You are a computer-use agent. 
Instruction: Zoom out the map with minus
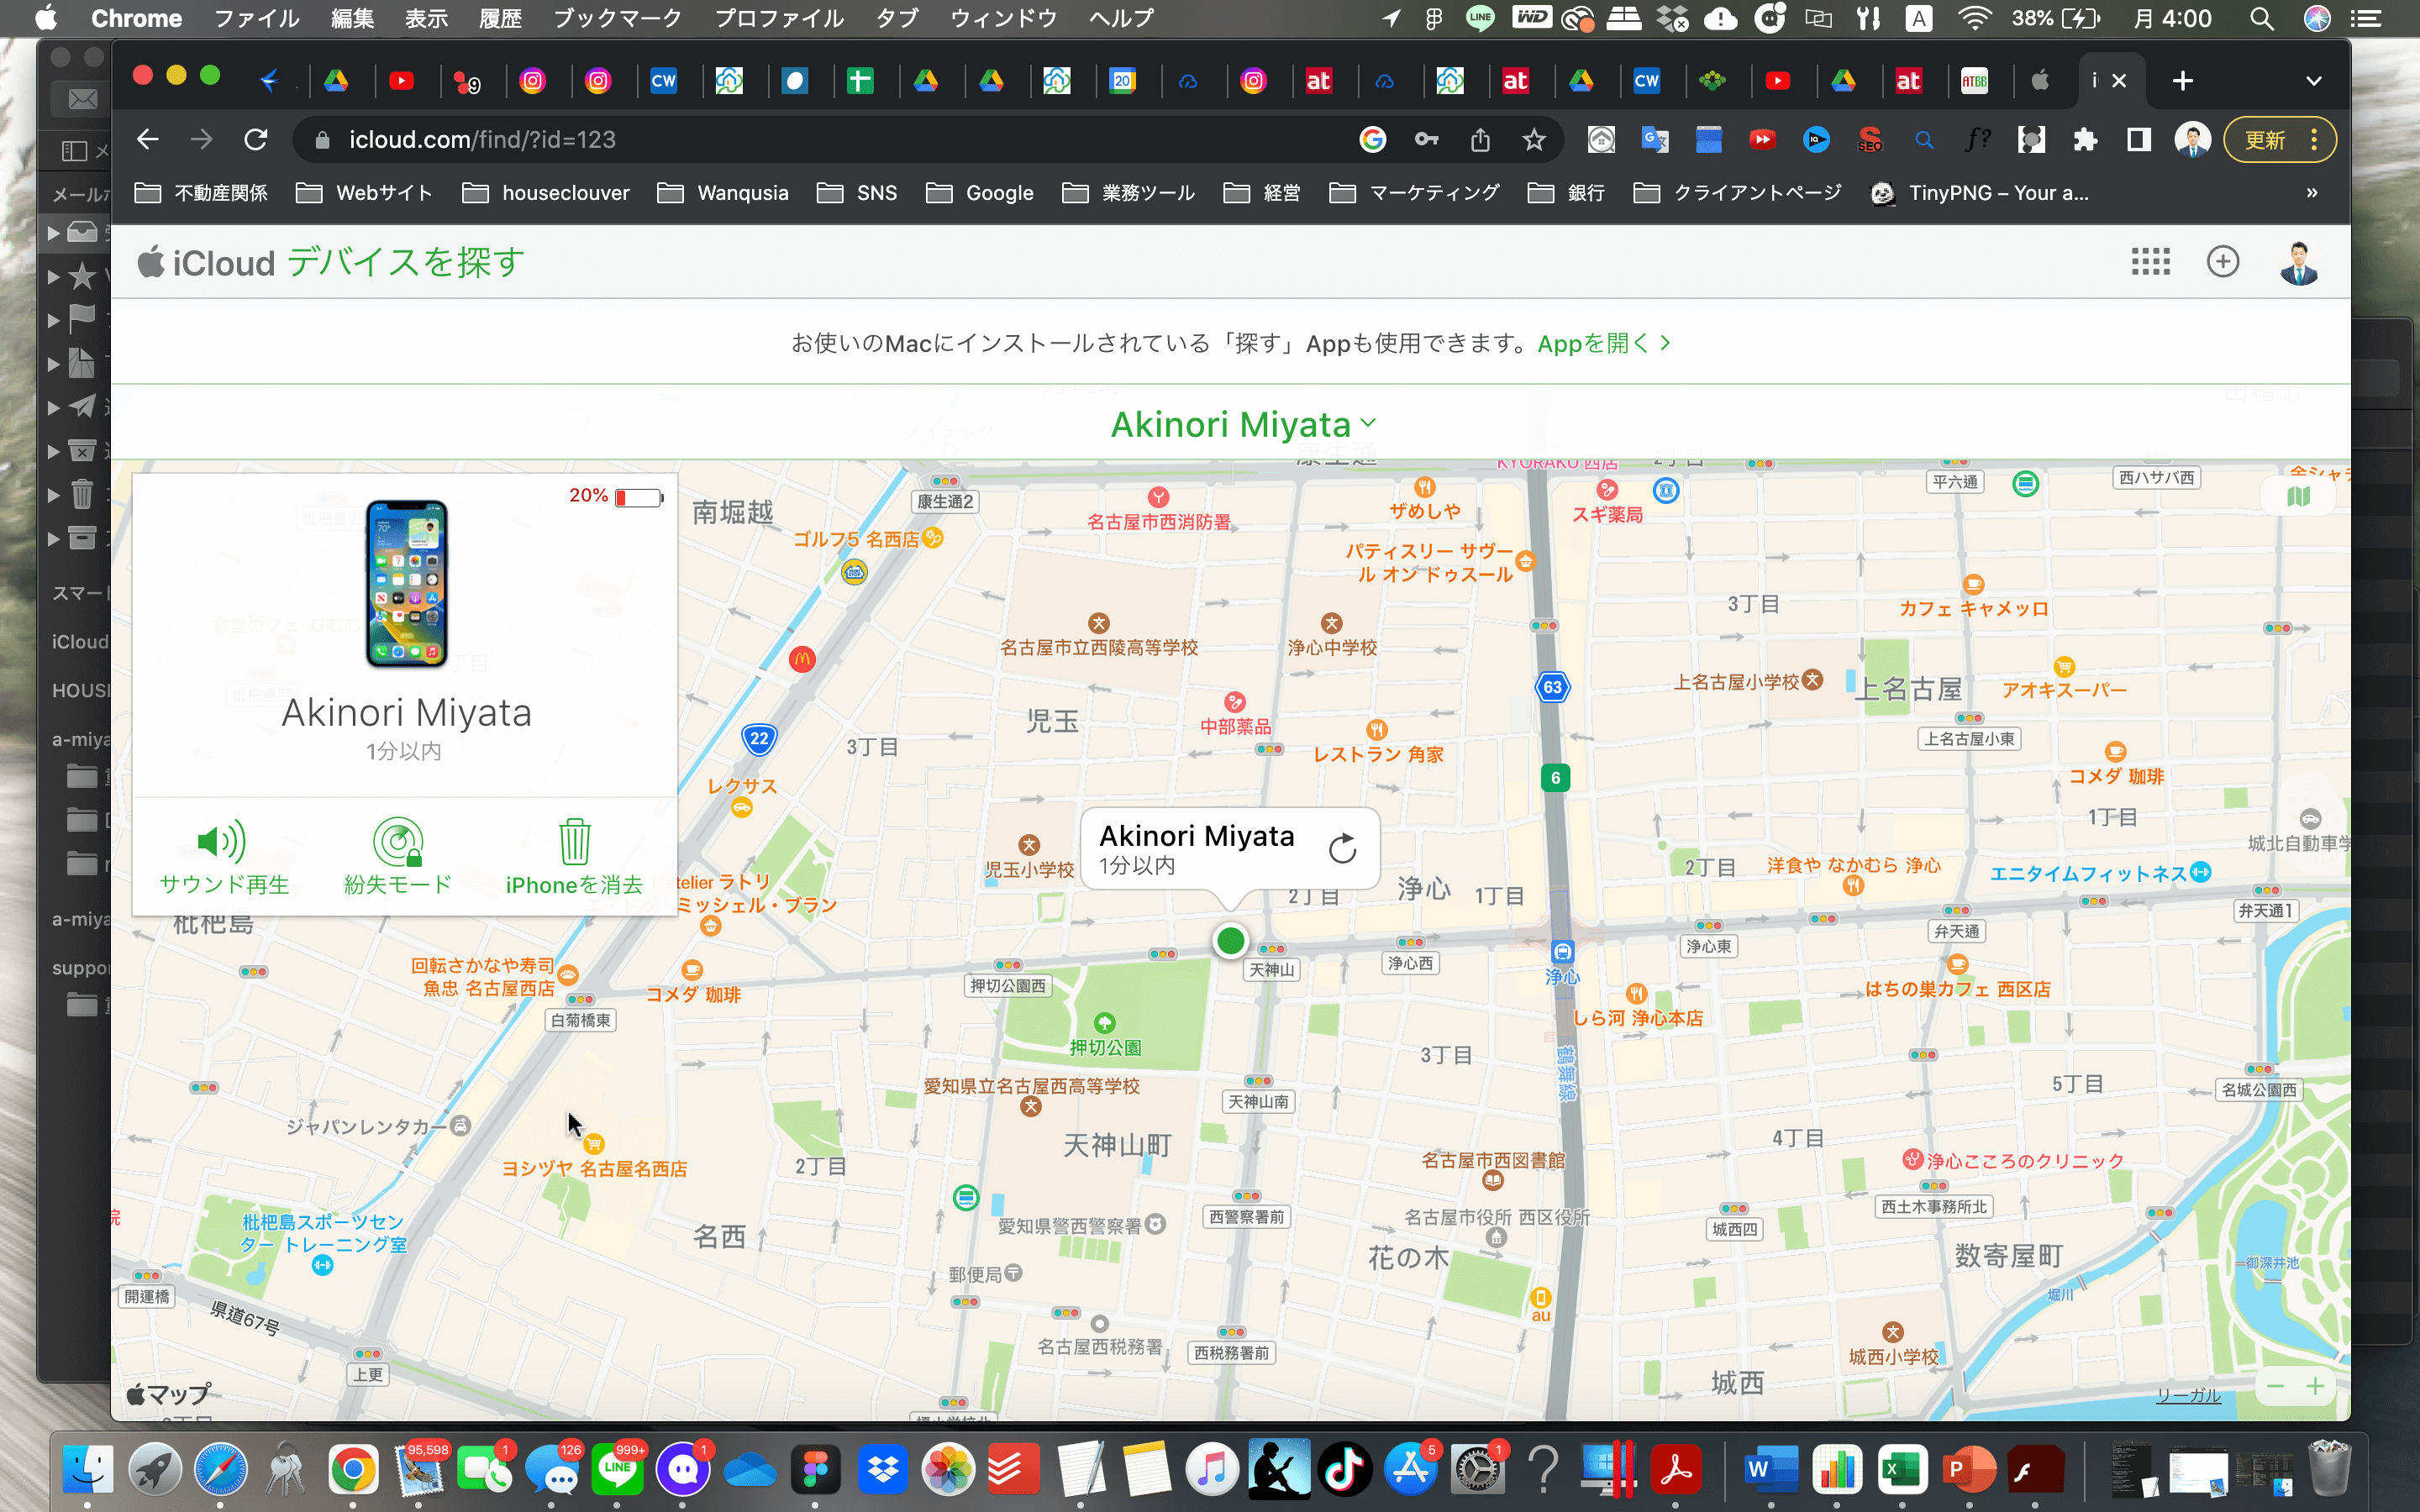point(2275,1386)
